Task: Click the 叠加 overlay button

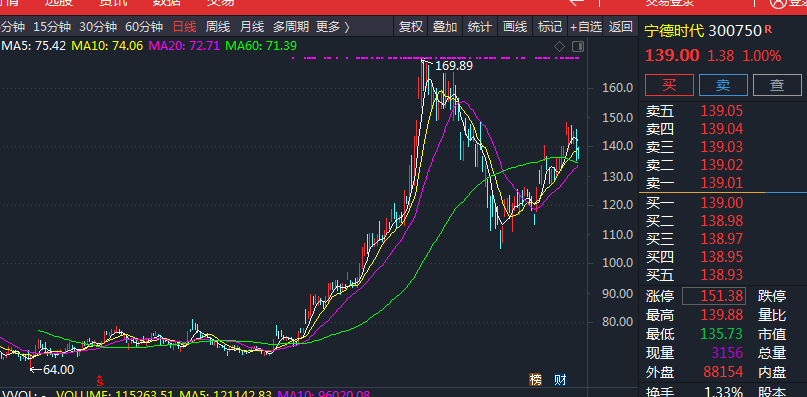Action: coord(445,27)
